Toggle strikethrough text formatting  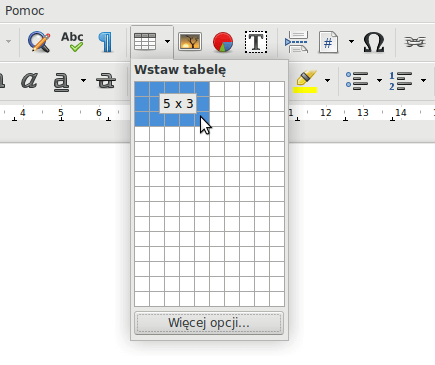point(106,81)
